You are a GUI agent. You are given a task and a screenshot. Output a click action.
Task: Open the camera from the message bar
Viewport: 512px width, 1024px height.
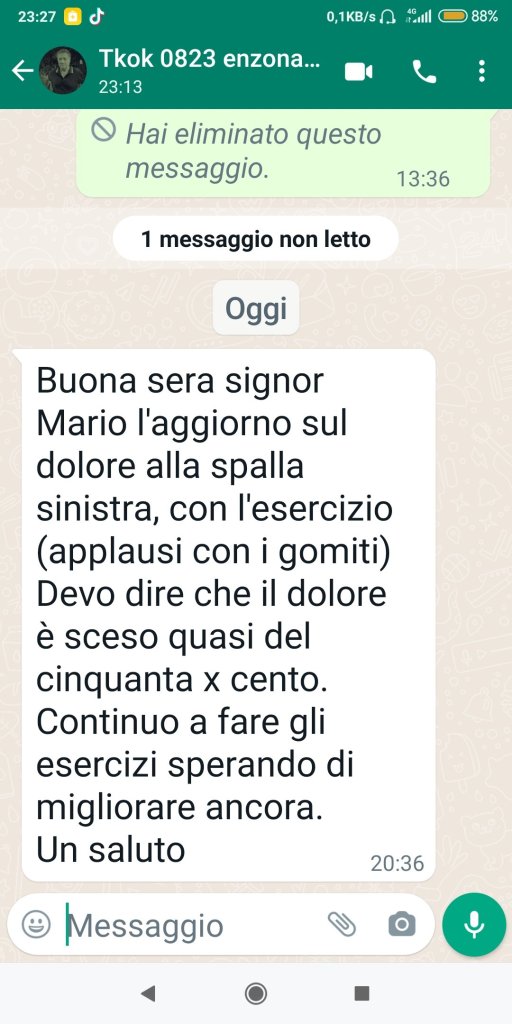click(x=402, y=925)
